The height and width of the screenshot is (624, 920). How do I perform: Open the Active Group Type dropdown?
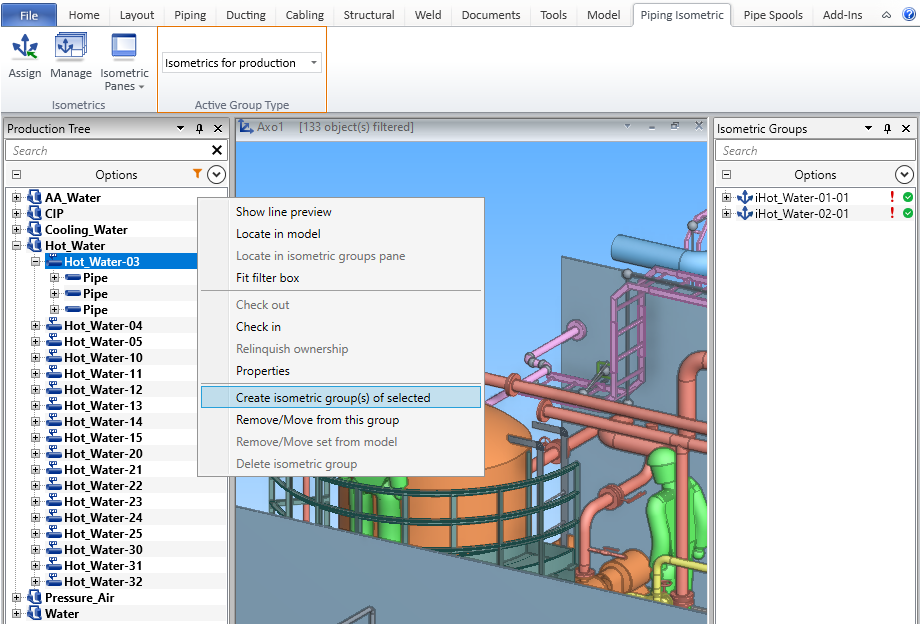click(315, 63)
